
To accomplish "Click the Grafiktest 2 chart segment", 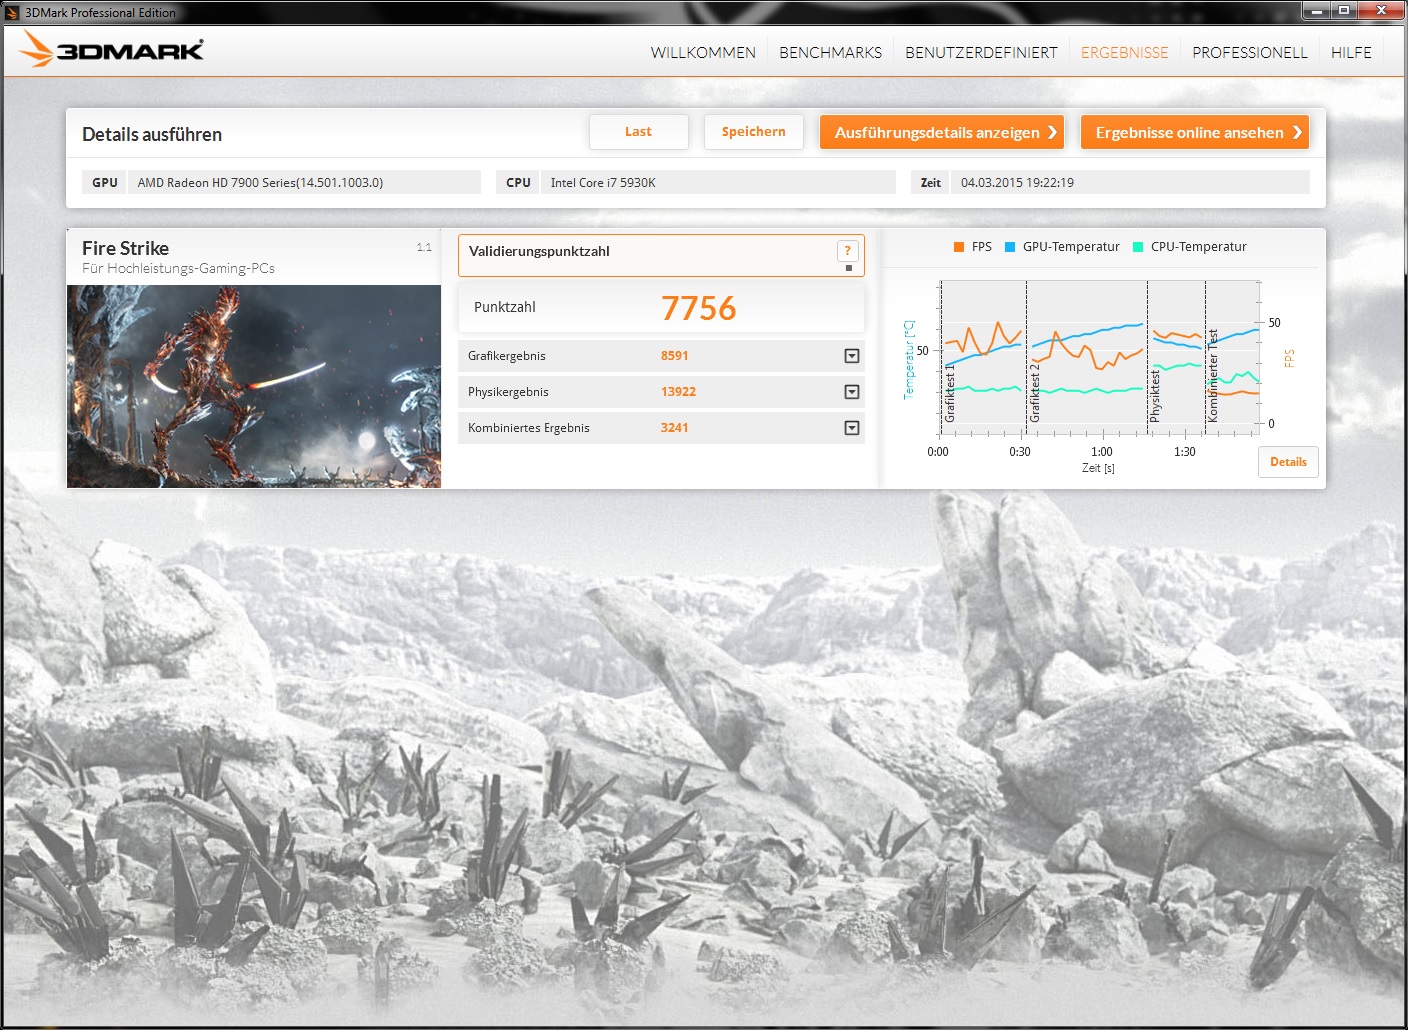I will coord(1086,358).
